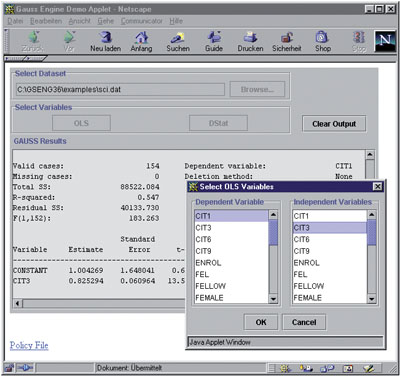Print the page with Drucken icon
Image resolution: width=400 pixels, height=376 pixels.
pos(250,37)
